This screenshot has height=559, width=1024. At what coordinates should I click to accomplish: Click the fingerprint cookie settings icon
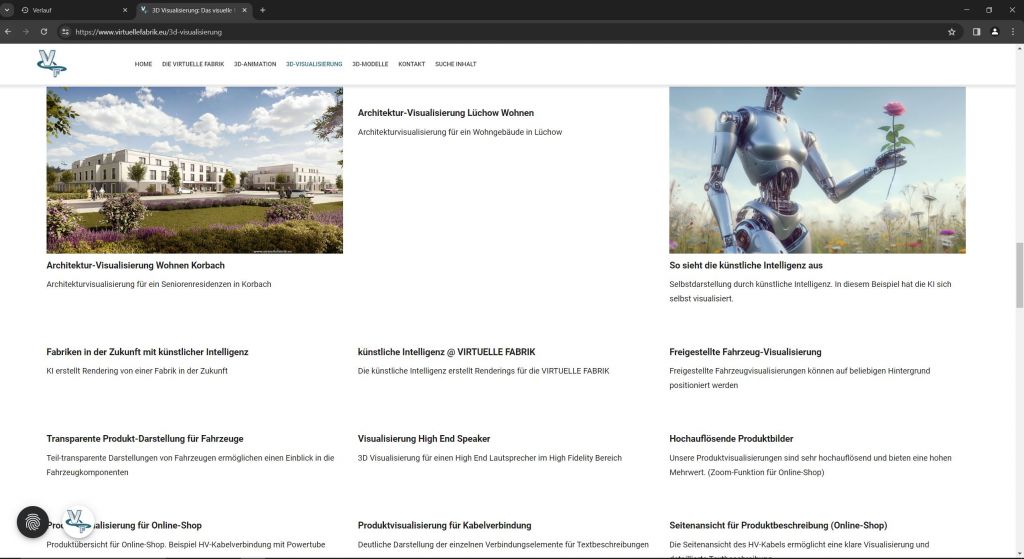coord(33,522)
